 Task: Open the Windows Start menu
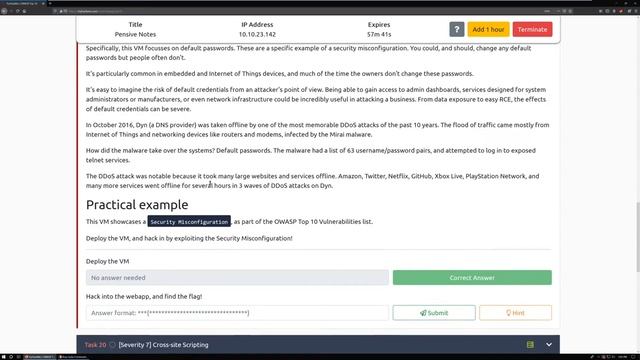(x=3, y=357)
